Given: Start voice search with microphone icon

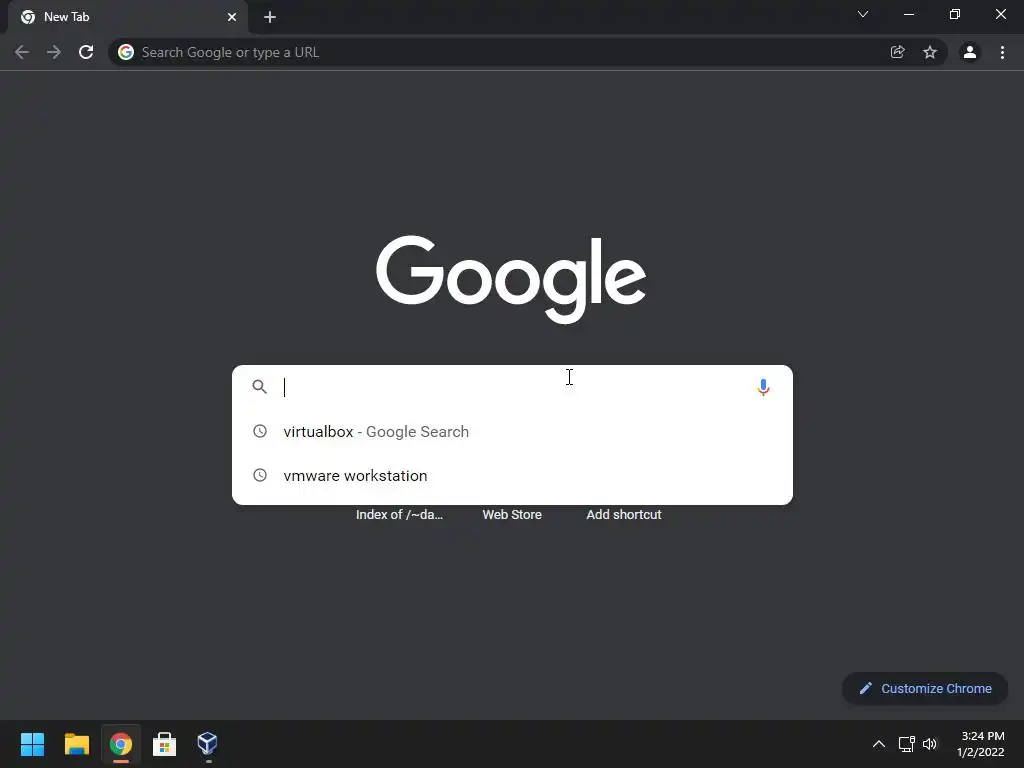Looking at the screenshot, I should pyautogui.click(x=763, y=387).
